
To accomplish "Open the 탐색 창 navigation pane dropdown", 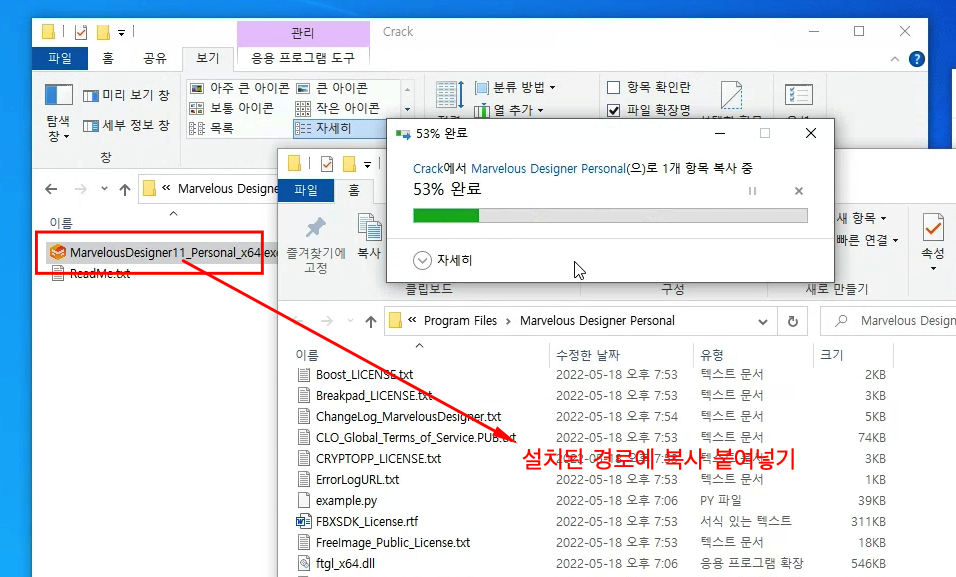I will [x=59, y=113].
